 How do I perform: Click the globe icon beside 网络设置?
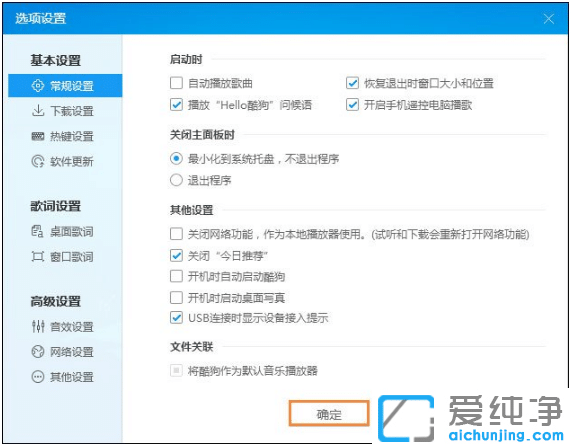pyautogui.click(x=38, y=352)
